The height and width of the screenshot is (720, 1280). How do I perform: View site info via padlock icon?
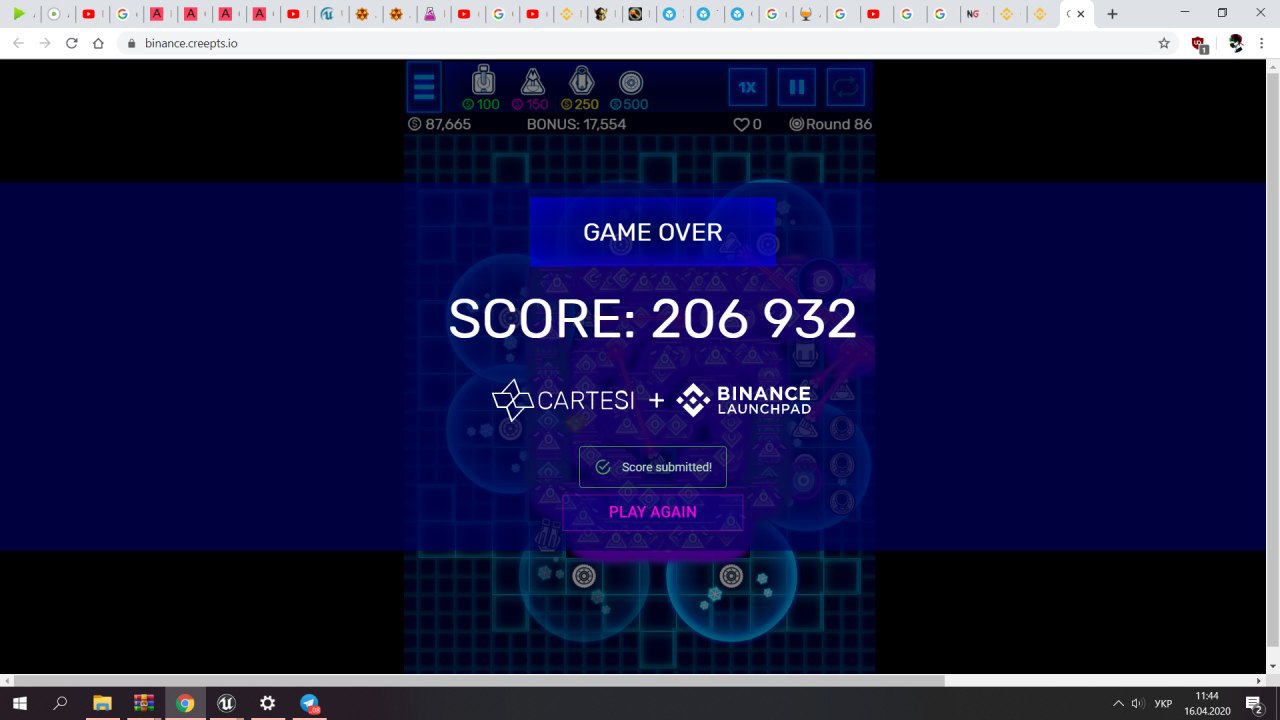(131, 43)
